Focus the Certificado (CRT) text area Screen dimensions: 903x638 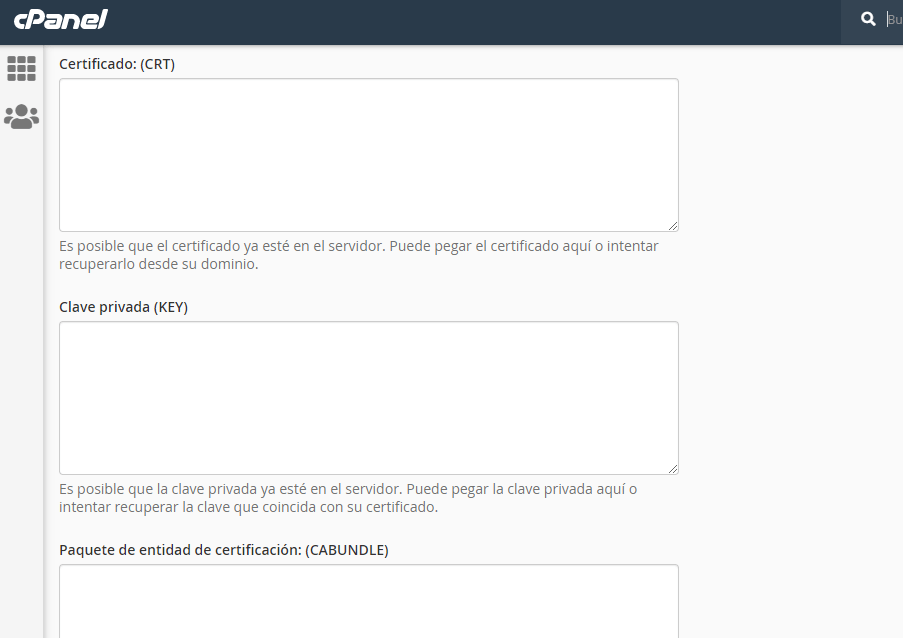click(369, 155)
